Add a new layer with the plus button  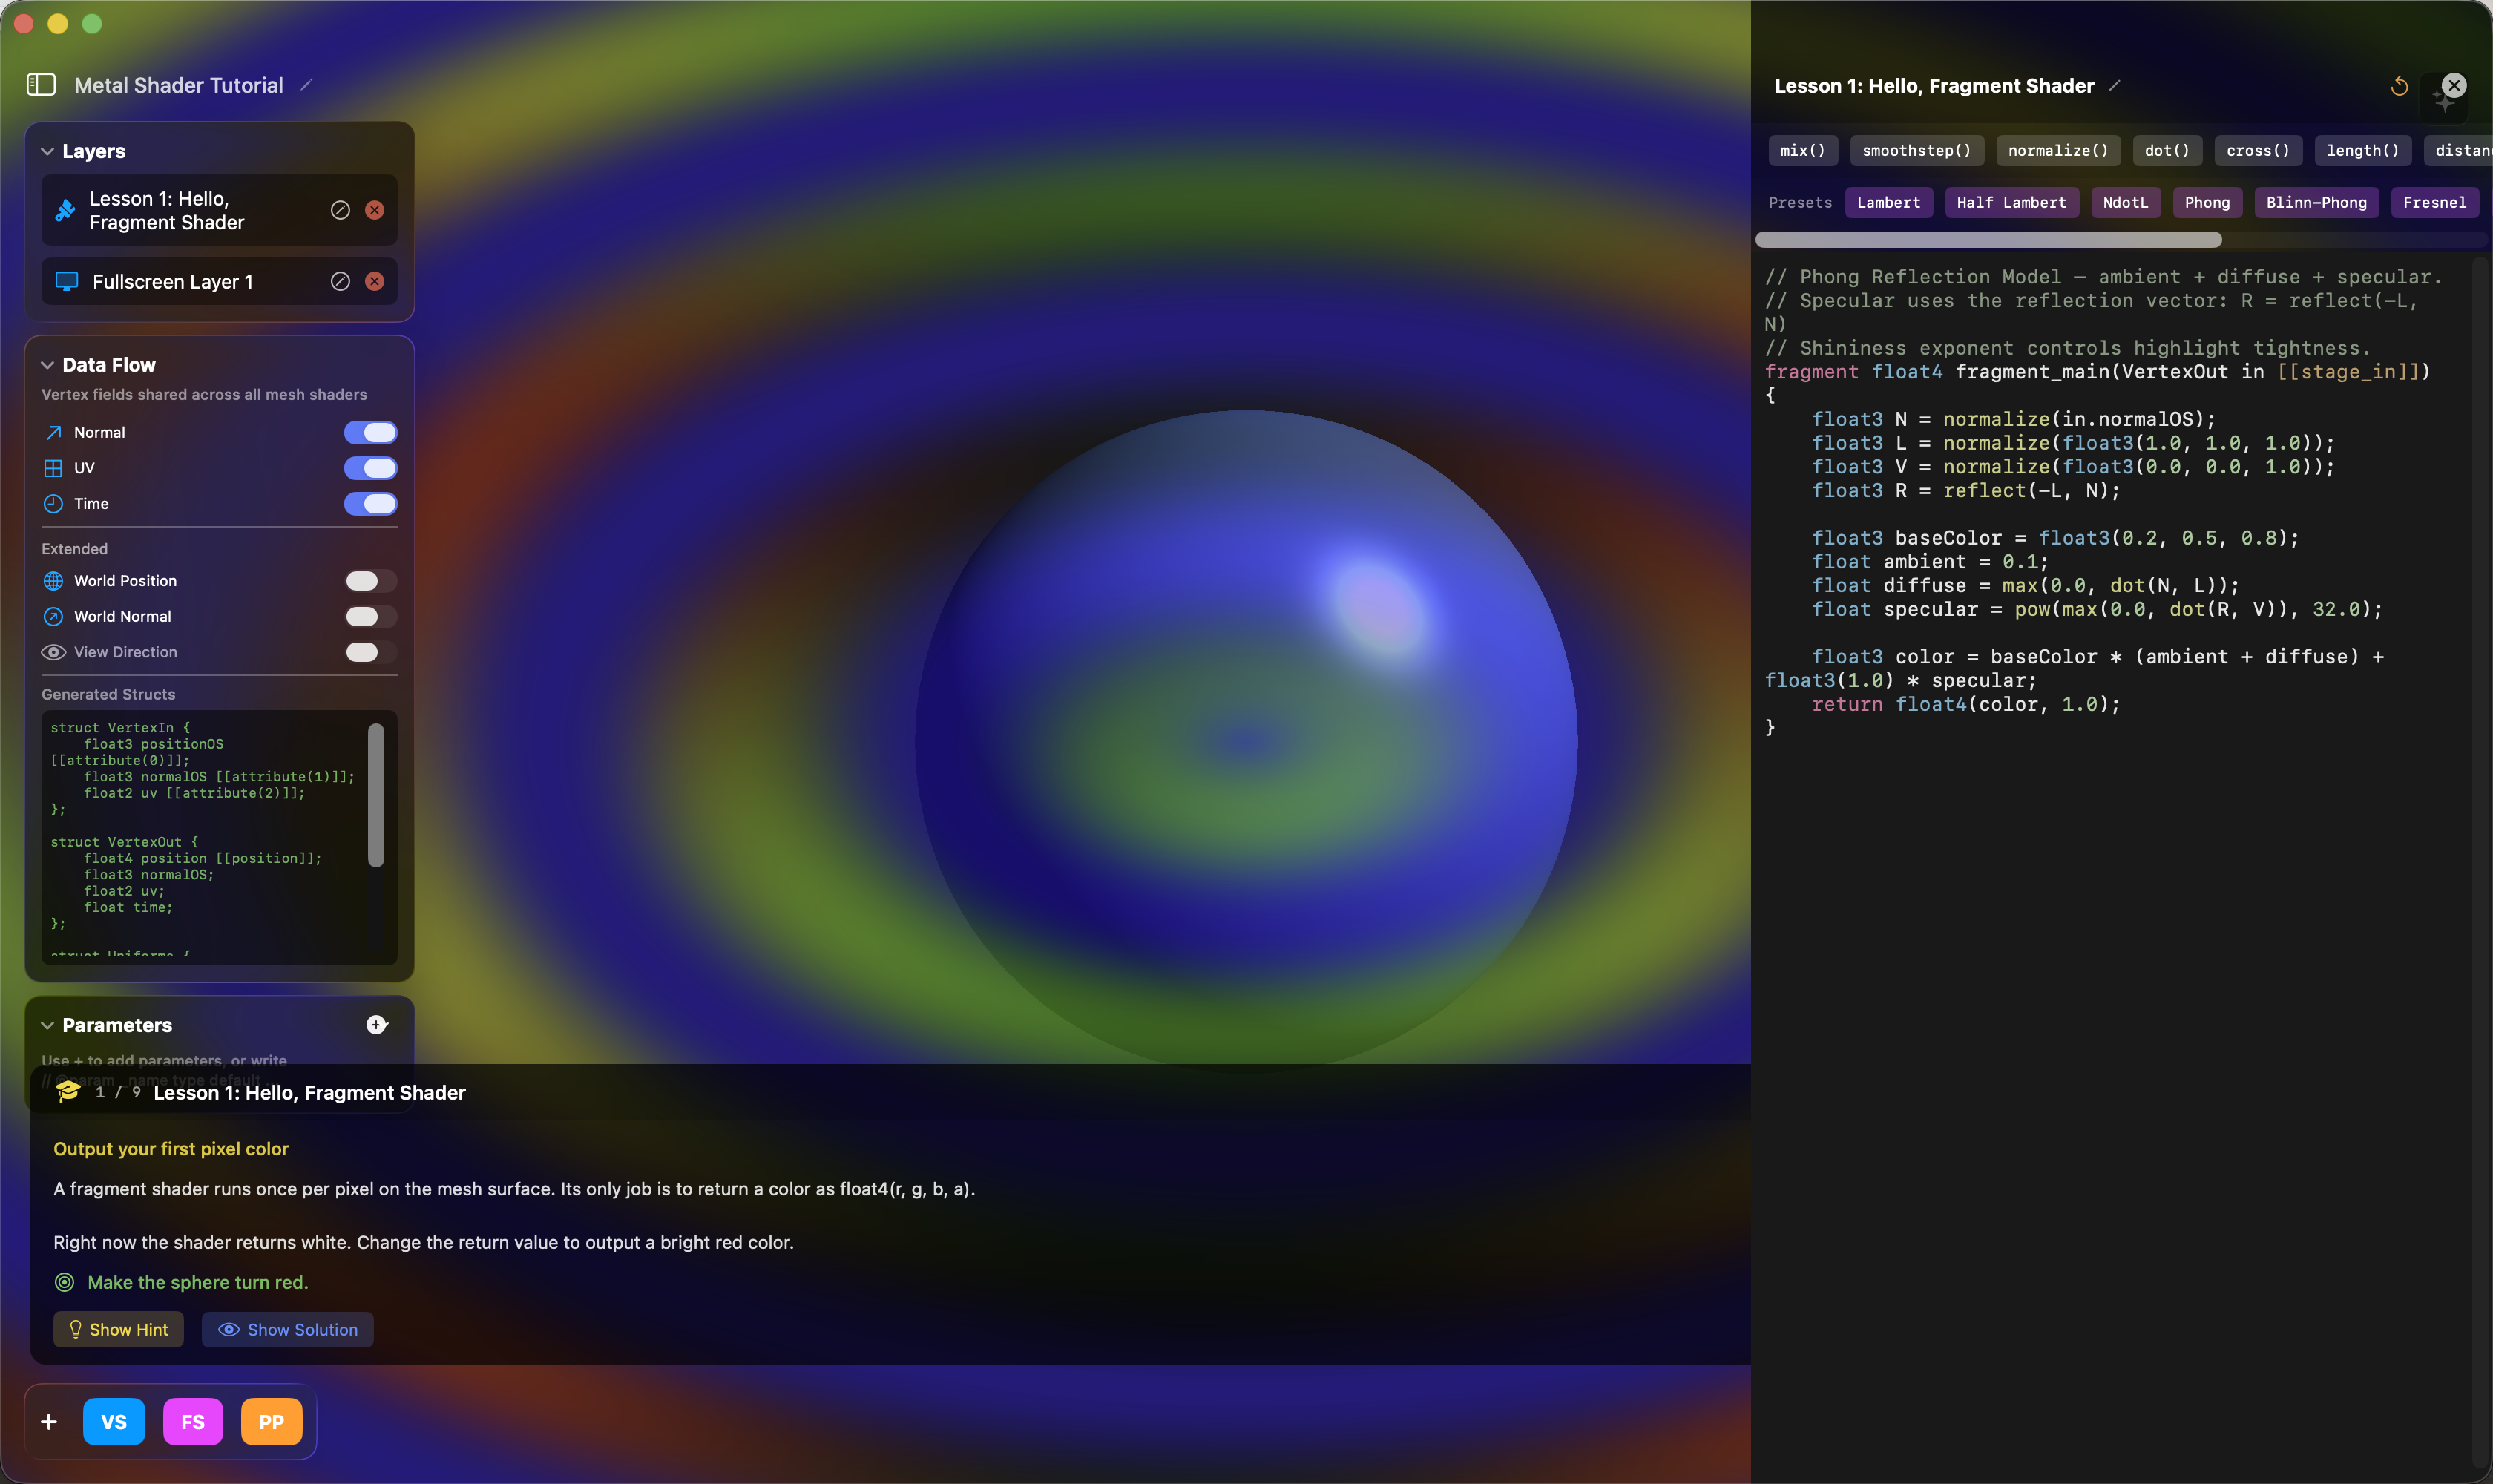pyautogui.click(x=49, y=1422)
